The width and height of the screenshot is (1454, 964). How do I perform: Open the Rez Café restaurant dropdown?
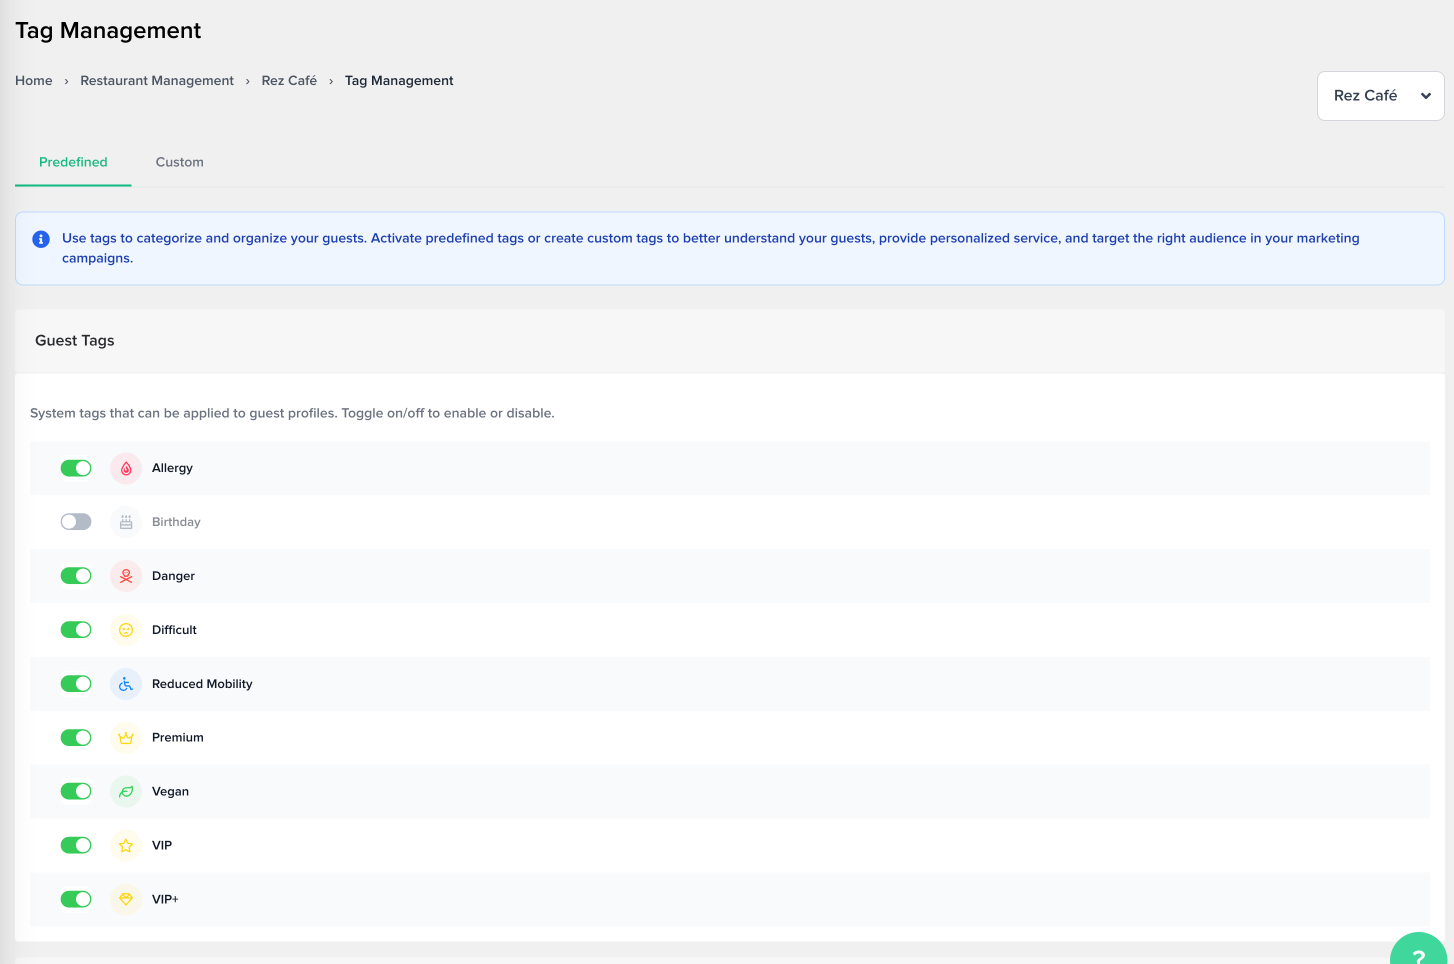click(x=1380, y=96)
